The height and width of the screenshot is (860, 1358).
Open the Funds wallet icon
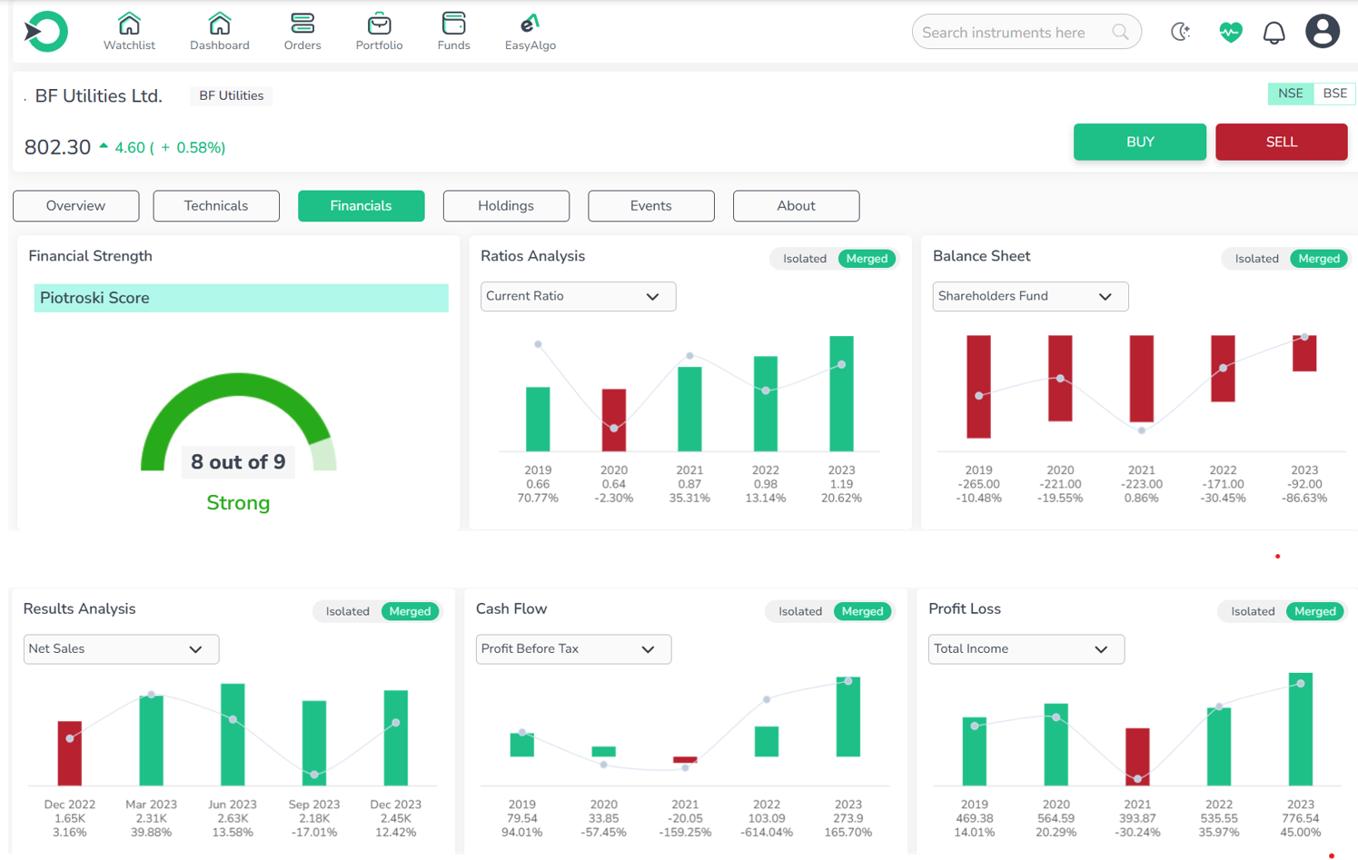coord(453,23)
